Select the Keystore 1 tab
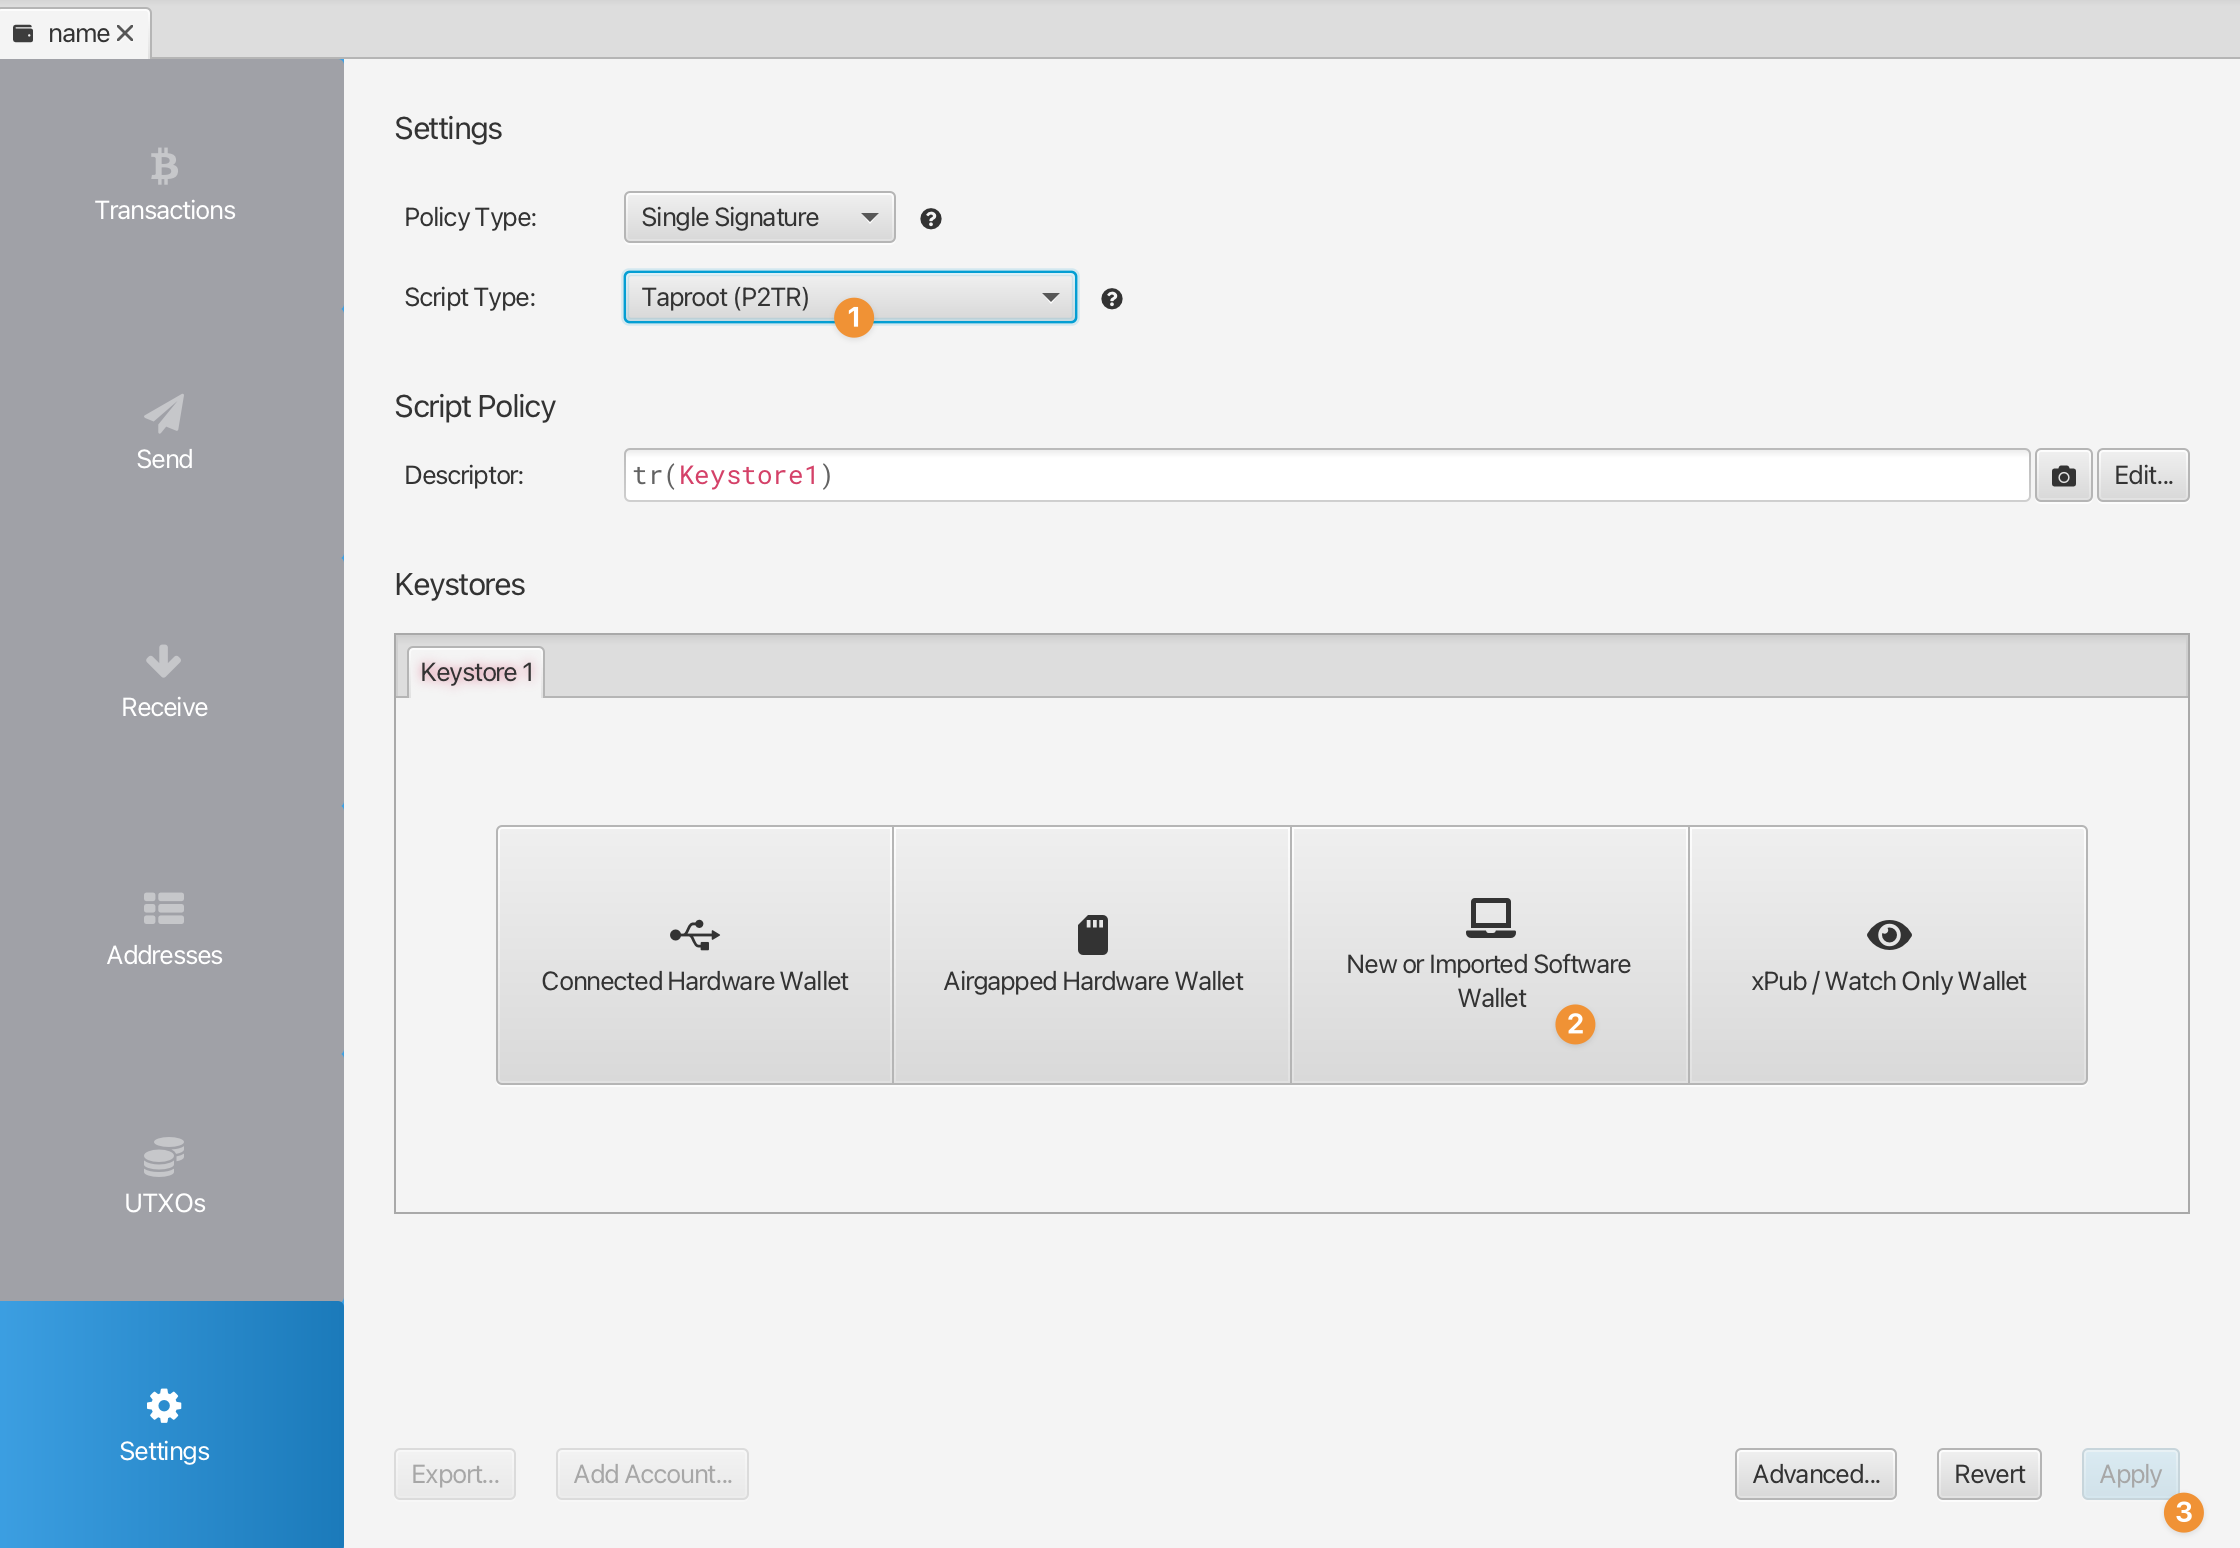 point(476,672)
